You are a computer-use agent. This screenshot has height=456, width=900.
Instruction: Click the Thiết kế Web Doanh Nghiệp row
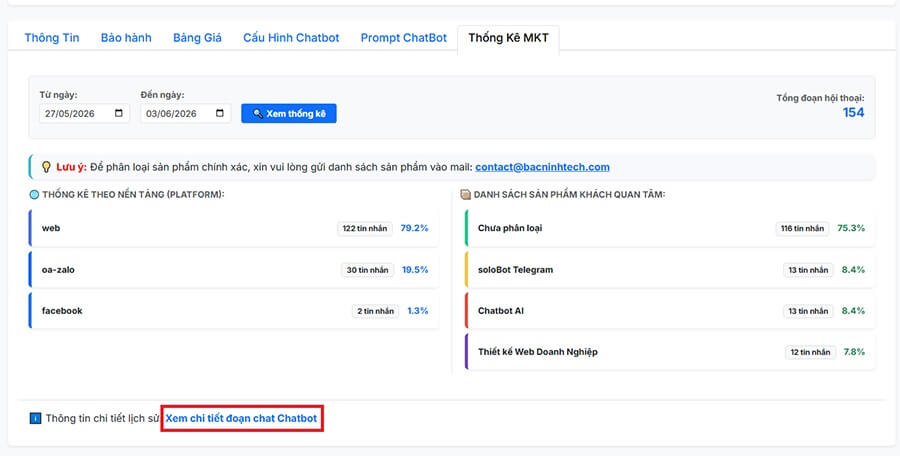pyautogui.click(x=670, y=351)
